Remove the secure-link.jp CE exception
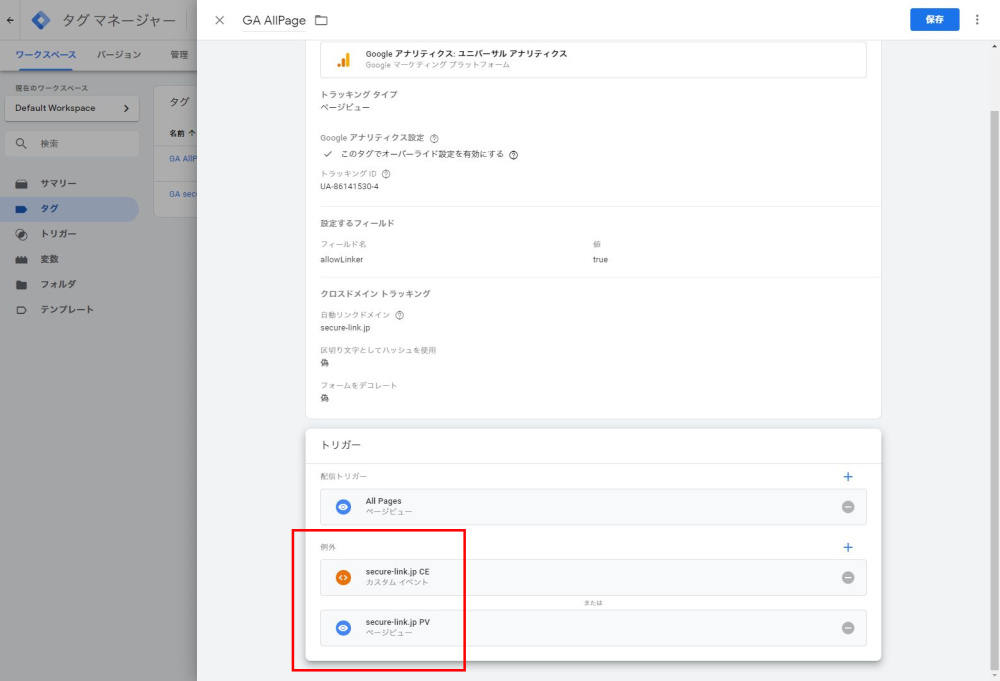Screen dimensions: 1000x681 pyautogui.click(x=848, y=577)
